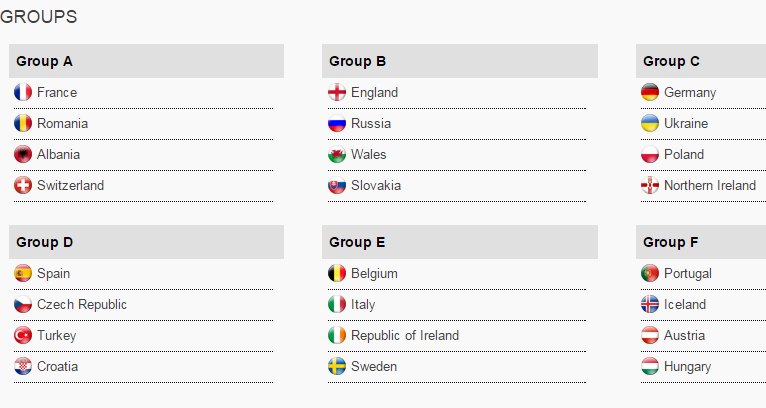Click the Romania flag icon

pyautogui.click(x=23, y=123)
